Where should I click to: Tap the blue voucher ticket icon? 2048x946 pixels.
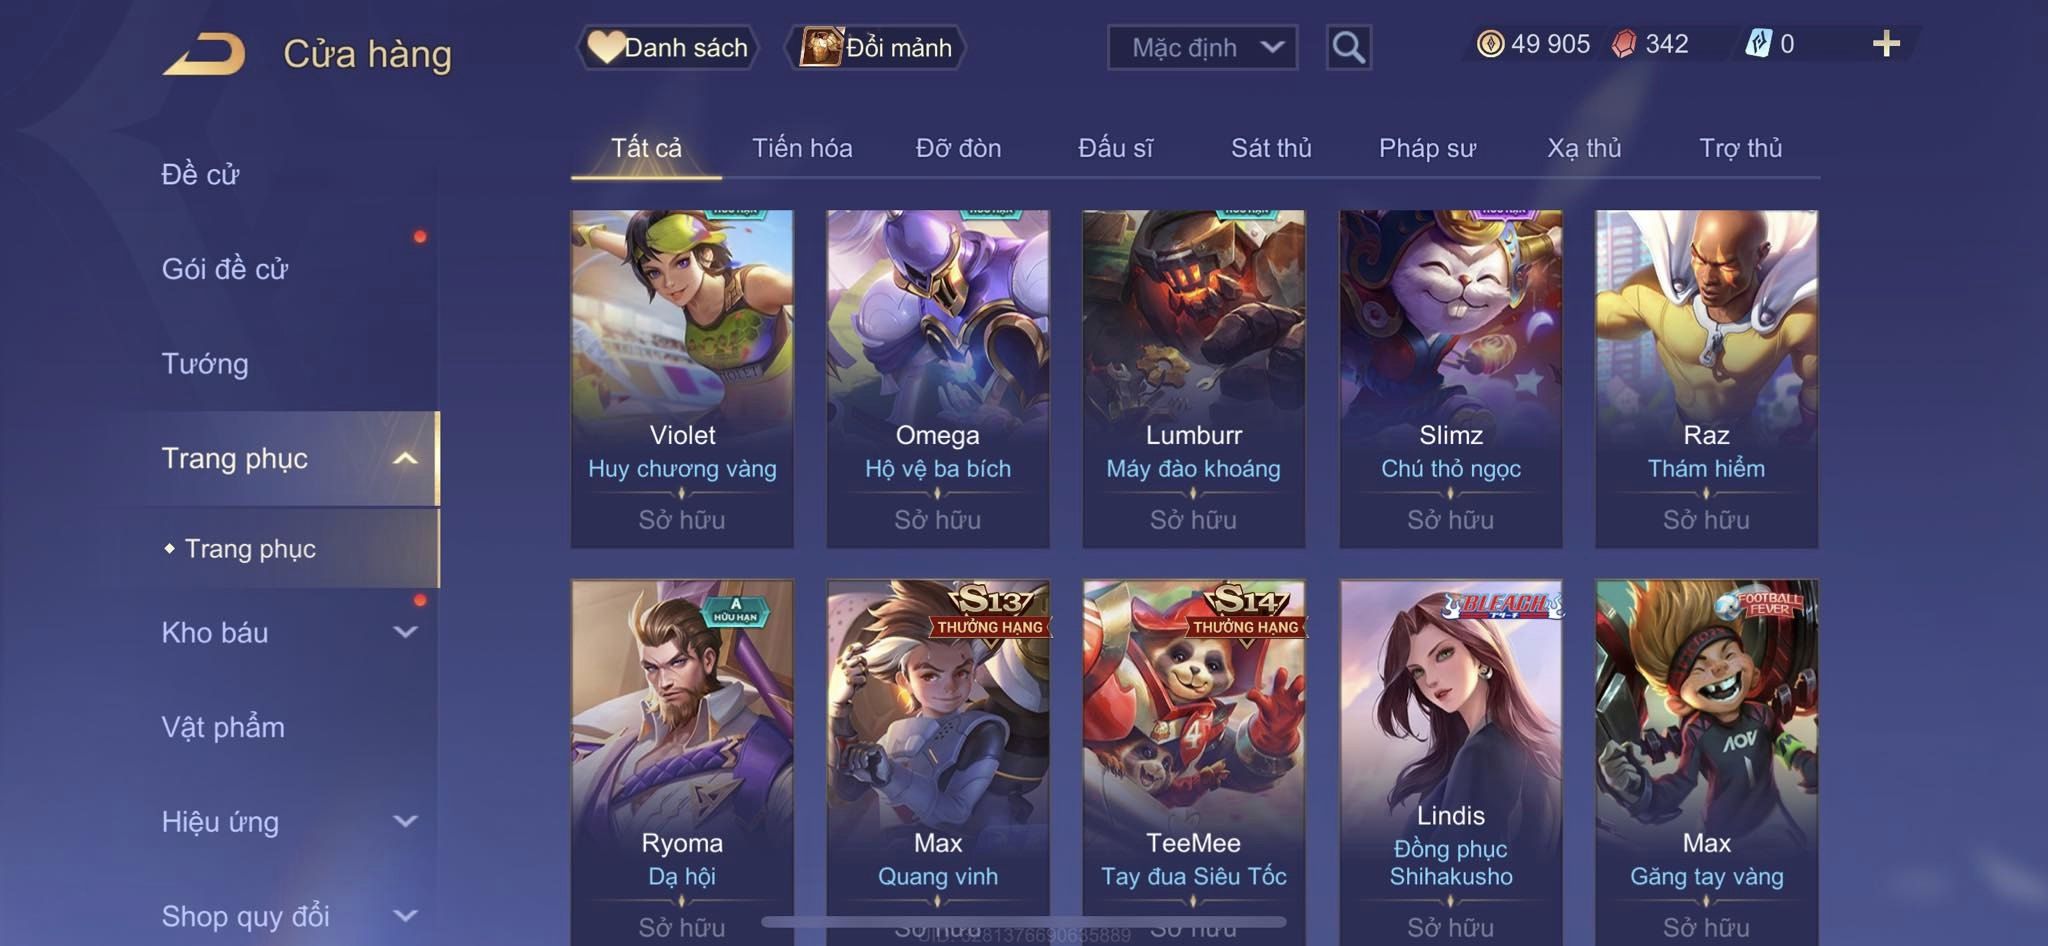click(x=1758, y=43)
